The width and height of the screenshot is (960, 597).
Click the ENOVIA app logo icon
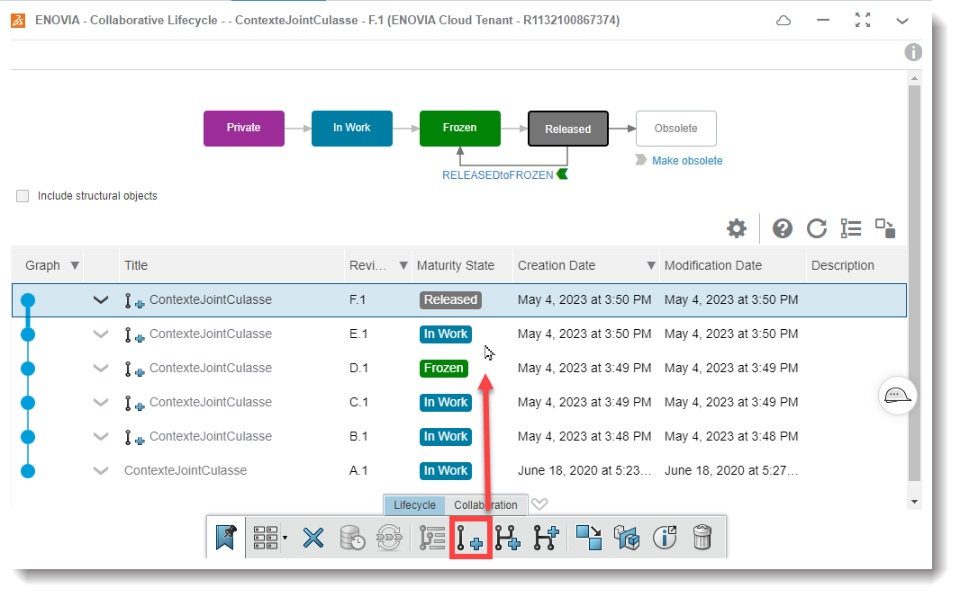tap(18, 20)
